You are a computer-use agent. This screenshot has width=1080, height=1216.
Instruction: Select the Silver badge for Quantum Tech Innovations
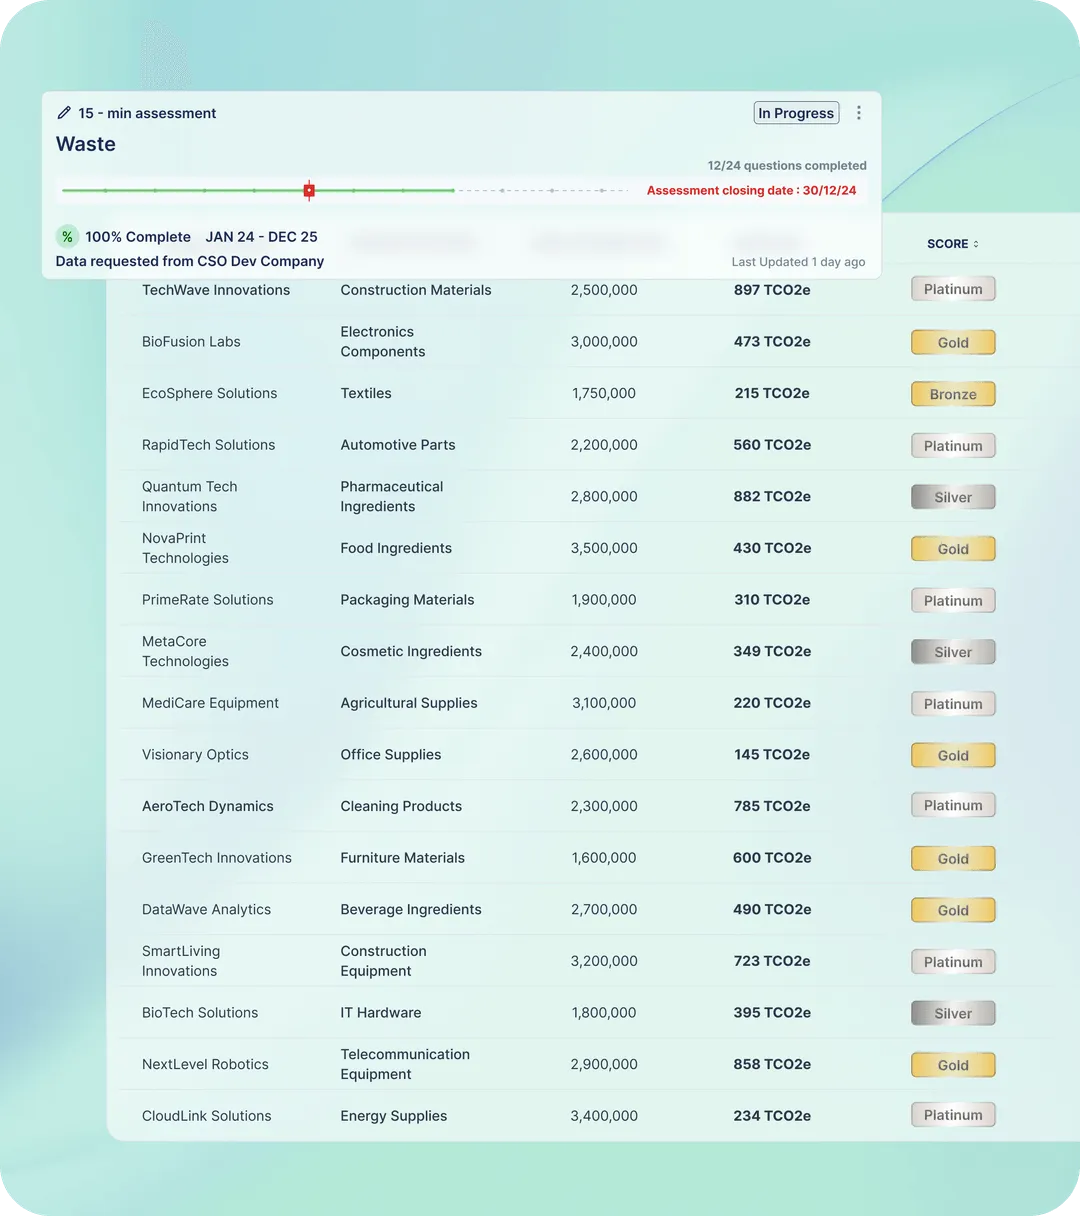(952, 496)
